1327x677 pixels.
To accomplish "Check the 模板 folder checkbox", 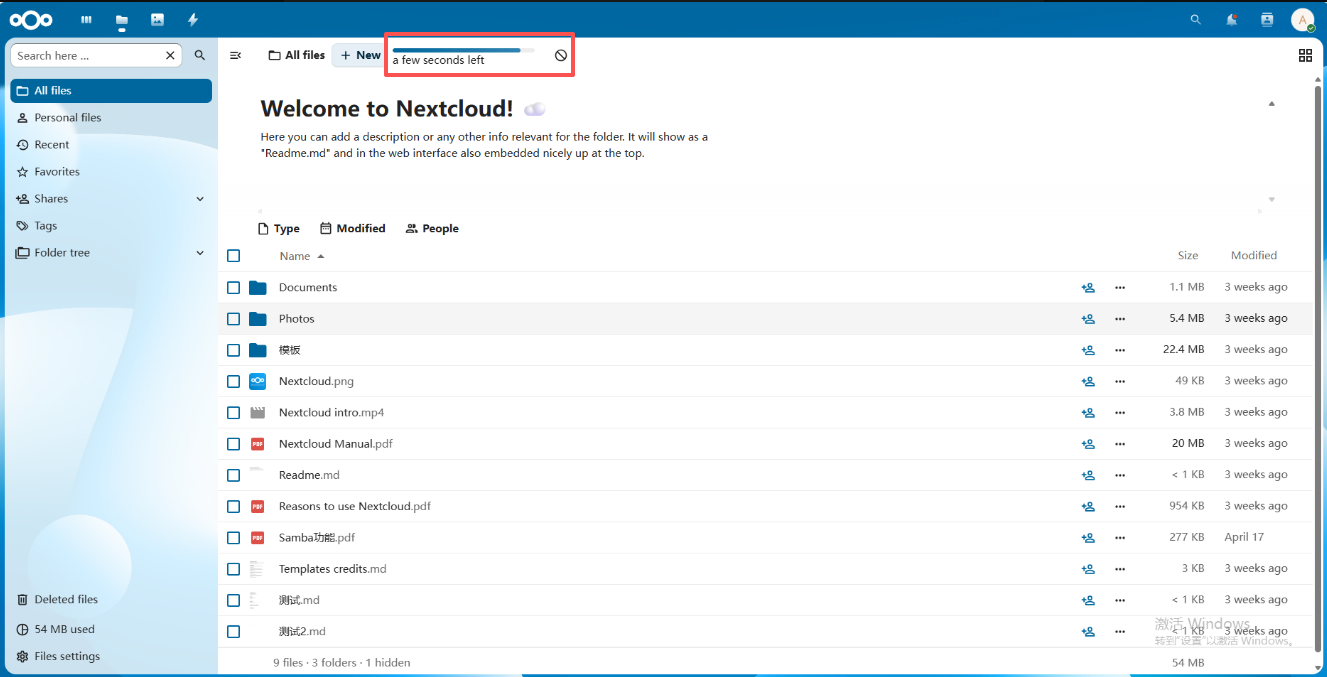I will 233,350.
